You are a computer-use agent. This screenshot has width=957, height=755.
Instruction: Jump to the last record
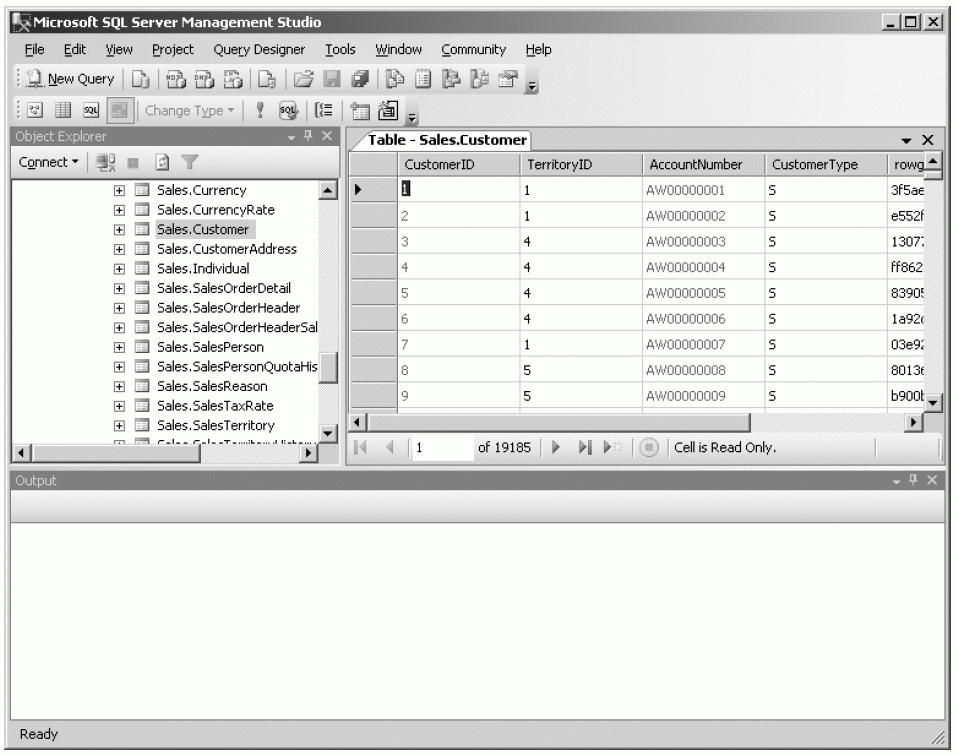pyautogui.click(x=585, y=447)
